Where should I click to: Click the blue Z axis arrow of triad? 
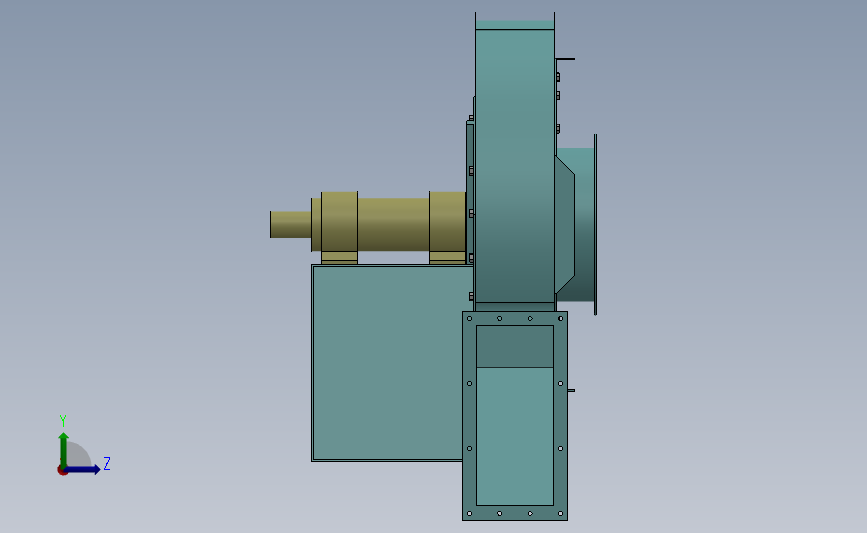pos(82,470)
